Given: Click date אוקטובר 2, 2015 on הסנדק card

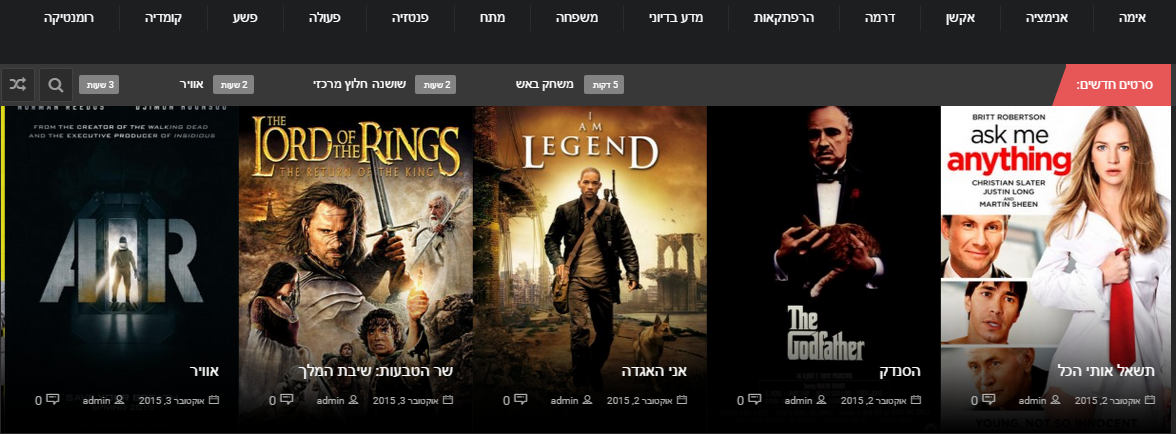Looking at the screenshot, I should pos(874,400).
